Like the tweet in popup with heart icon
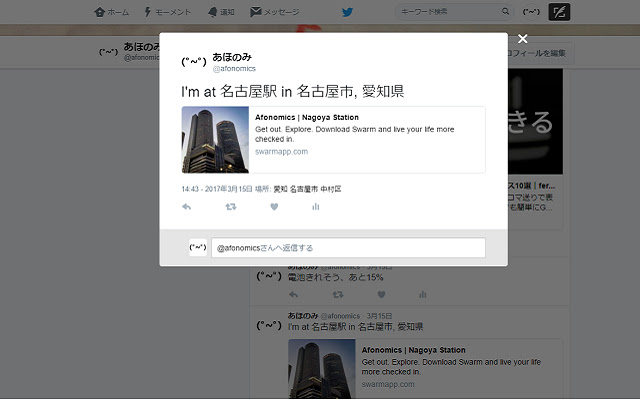The width and height of the screenshot is (640, 400). coord(274,207)
